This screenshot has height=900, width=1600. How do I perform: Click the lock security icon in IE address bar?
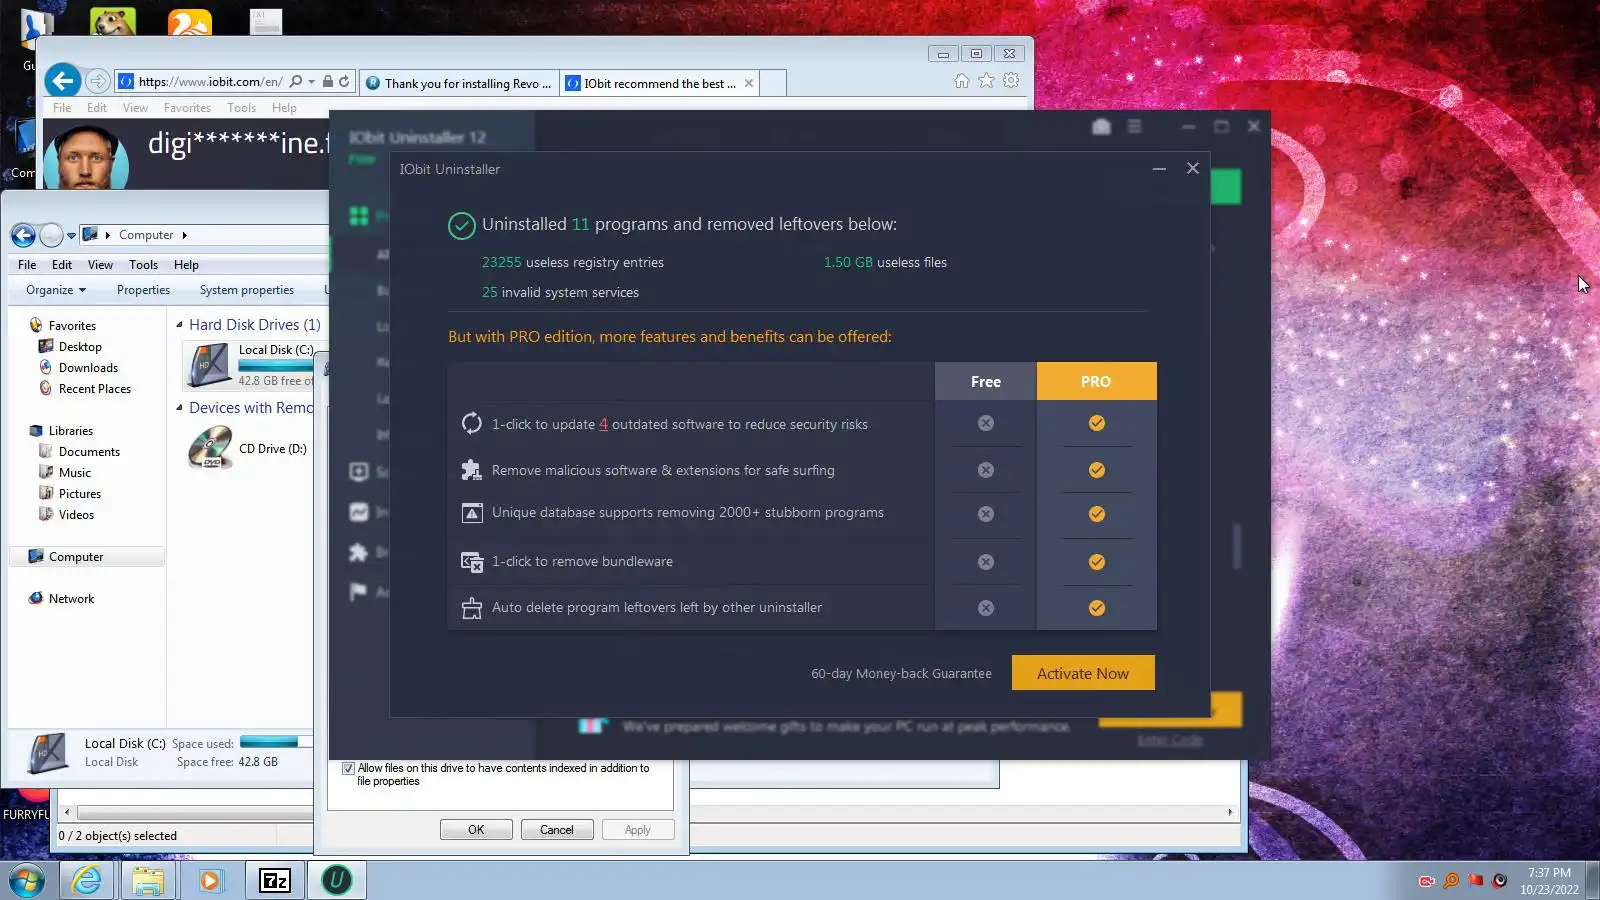tap(328, 82)
